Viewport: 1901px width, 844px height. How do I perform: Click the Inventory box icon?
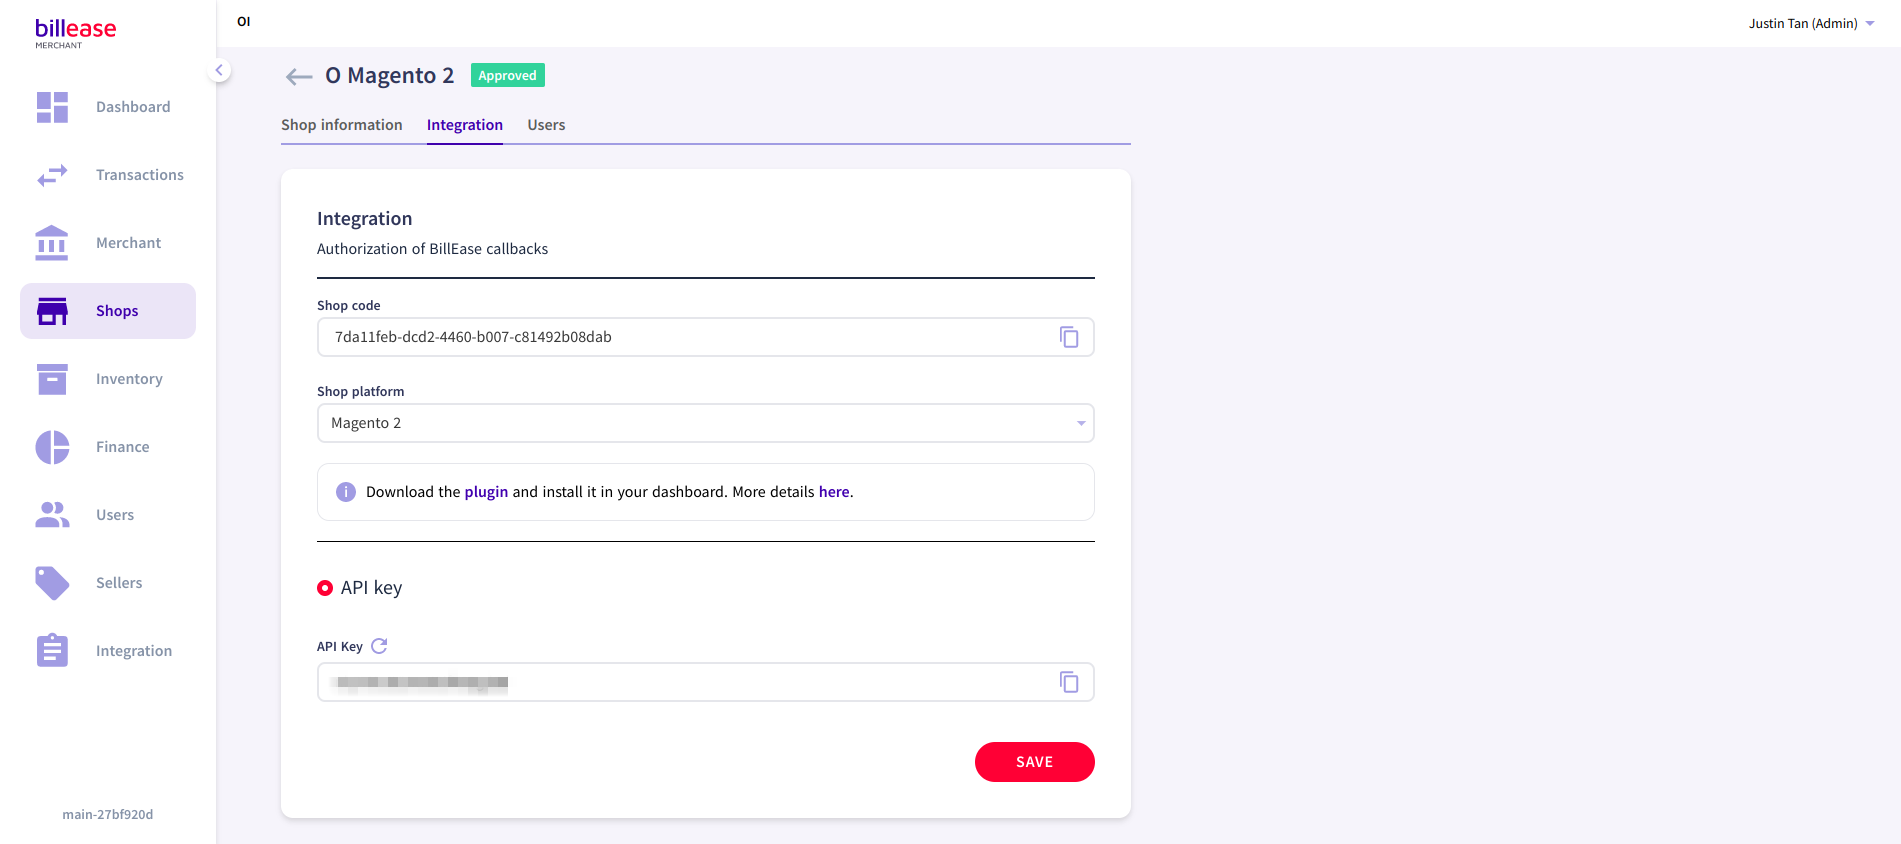[52, 379]
